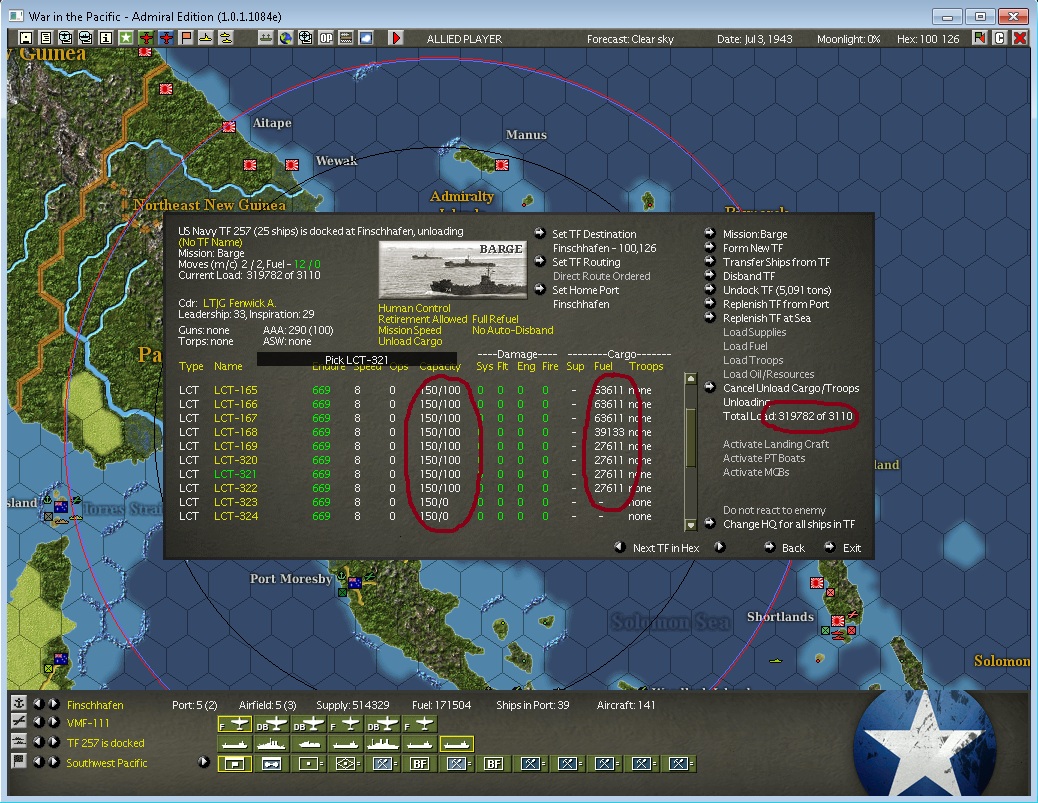Click the globe icon in the toolbar
The image size is (1038, 803).
(285, 38)
